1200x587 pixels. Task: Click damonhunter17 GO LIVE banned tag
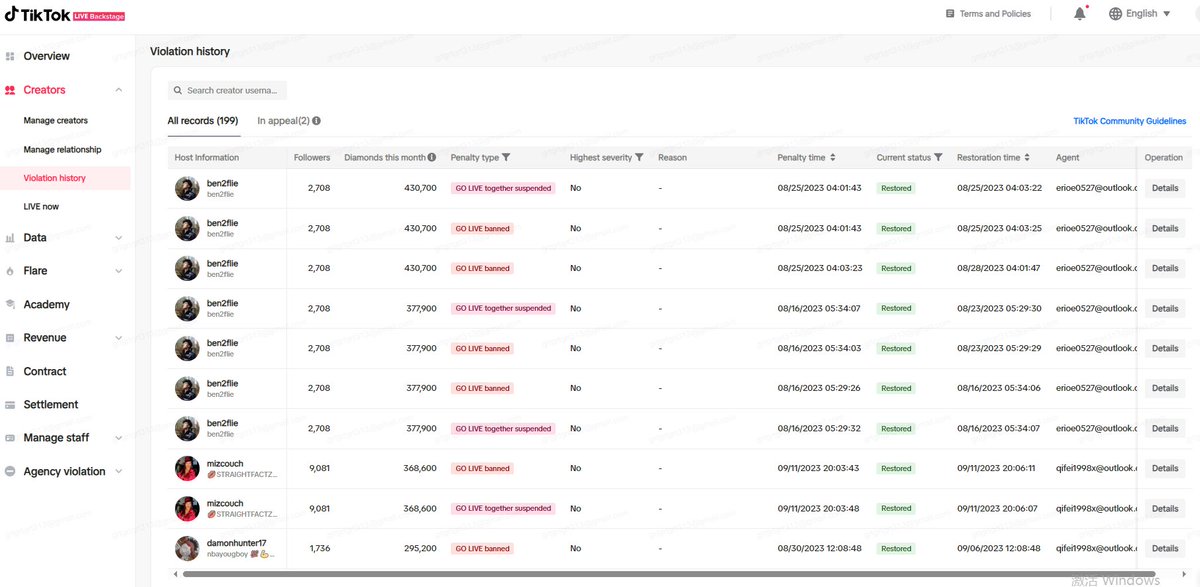(x=483, y=548)
